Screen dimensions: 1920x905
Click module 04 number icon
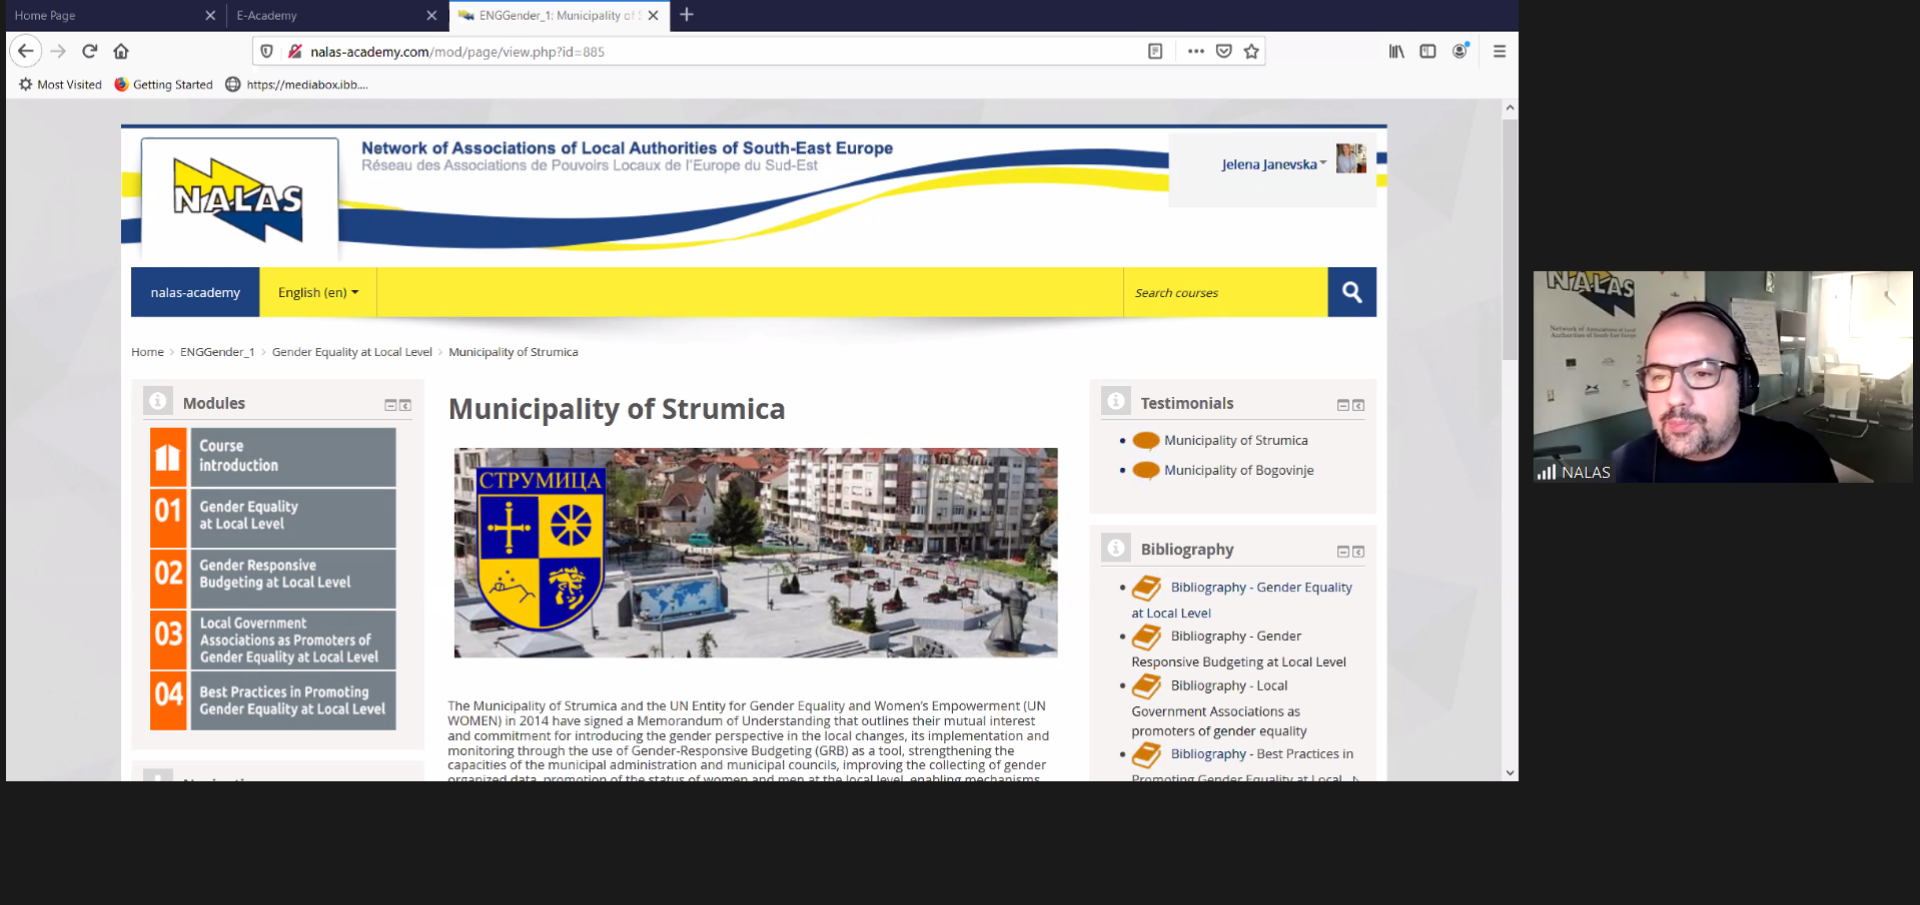(x=169, y=699)
